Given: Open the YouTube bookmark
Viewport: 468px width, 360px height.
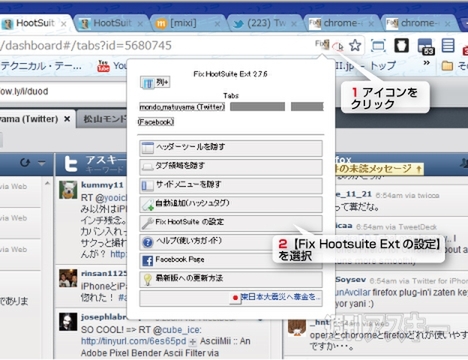Looking at the screenshot, I should tap(112, 66).
